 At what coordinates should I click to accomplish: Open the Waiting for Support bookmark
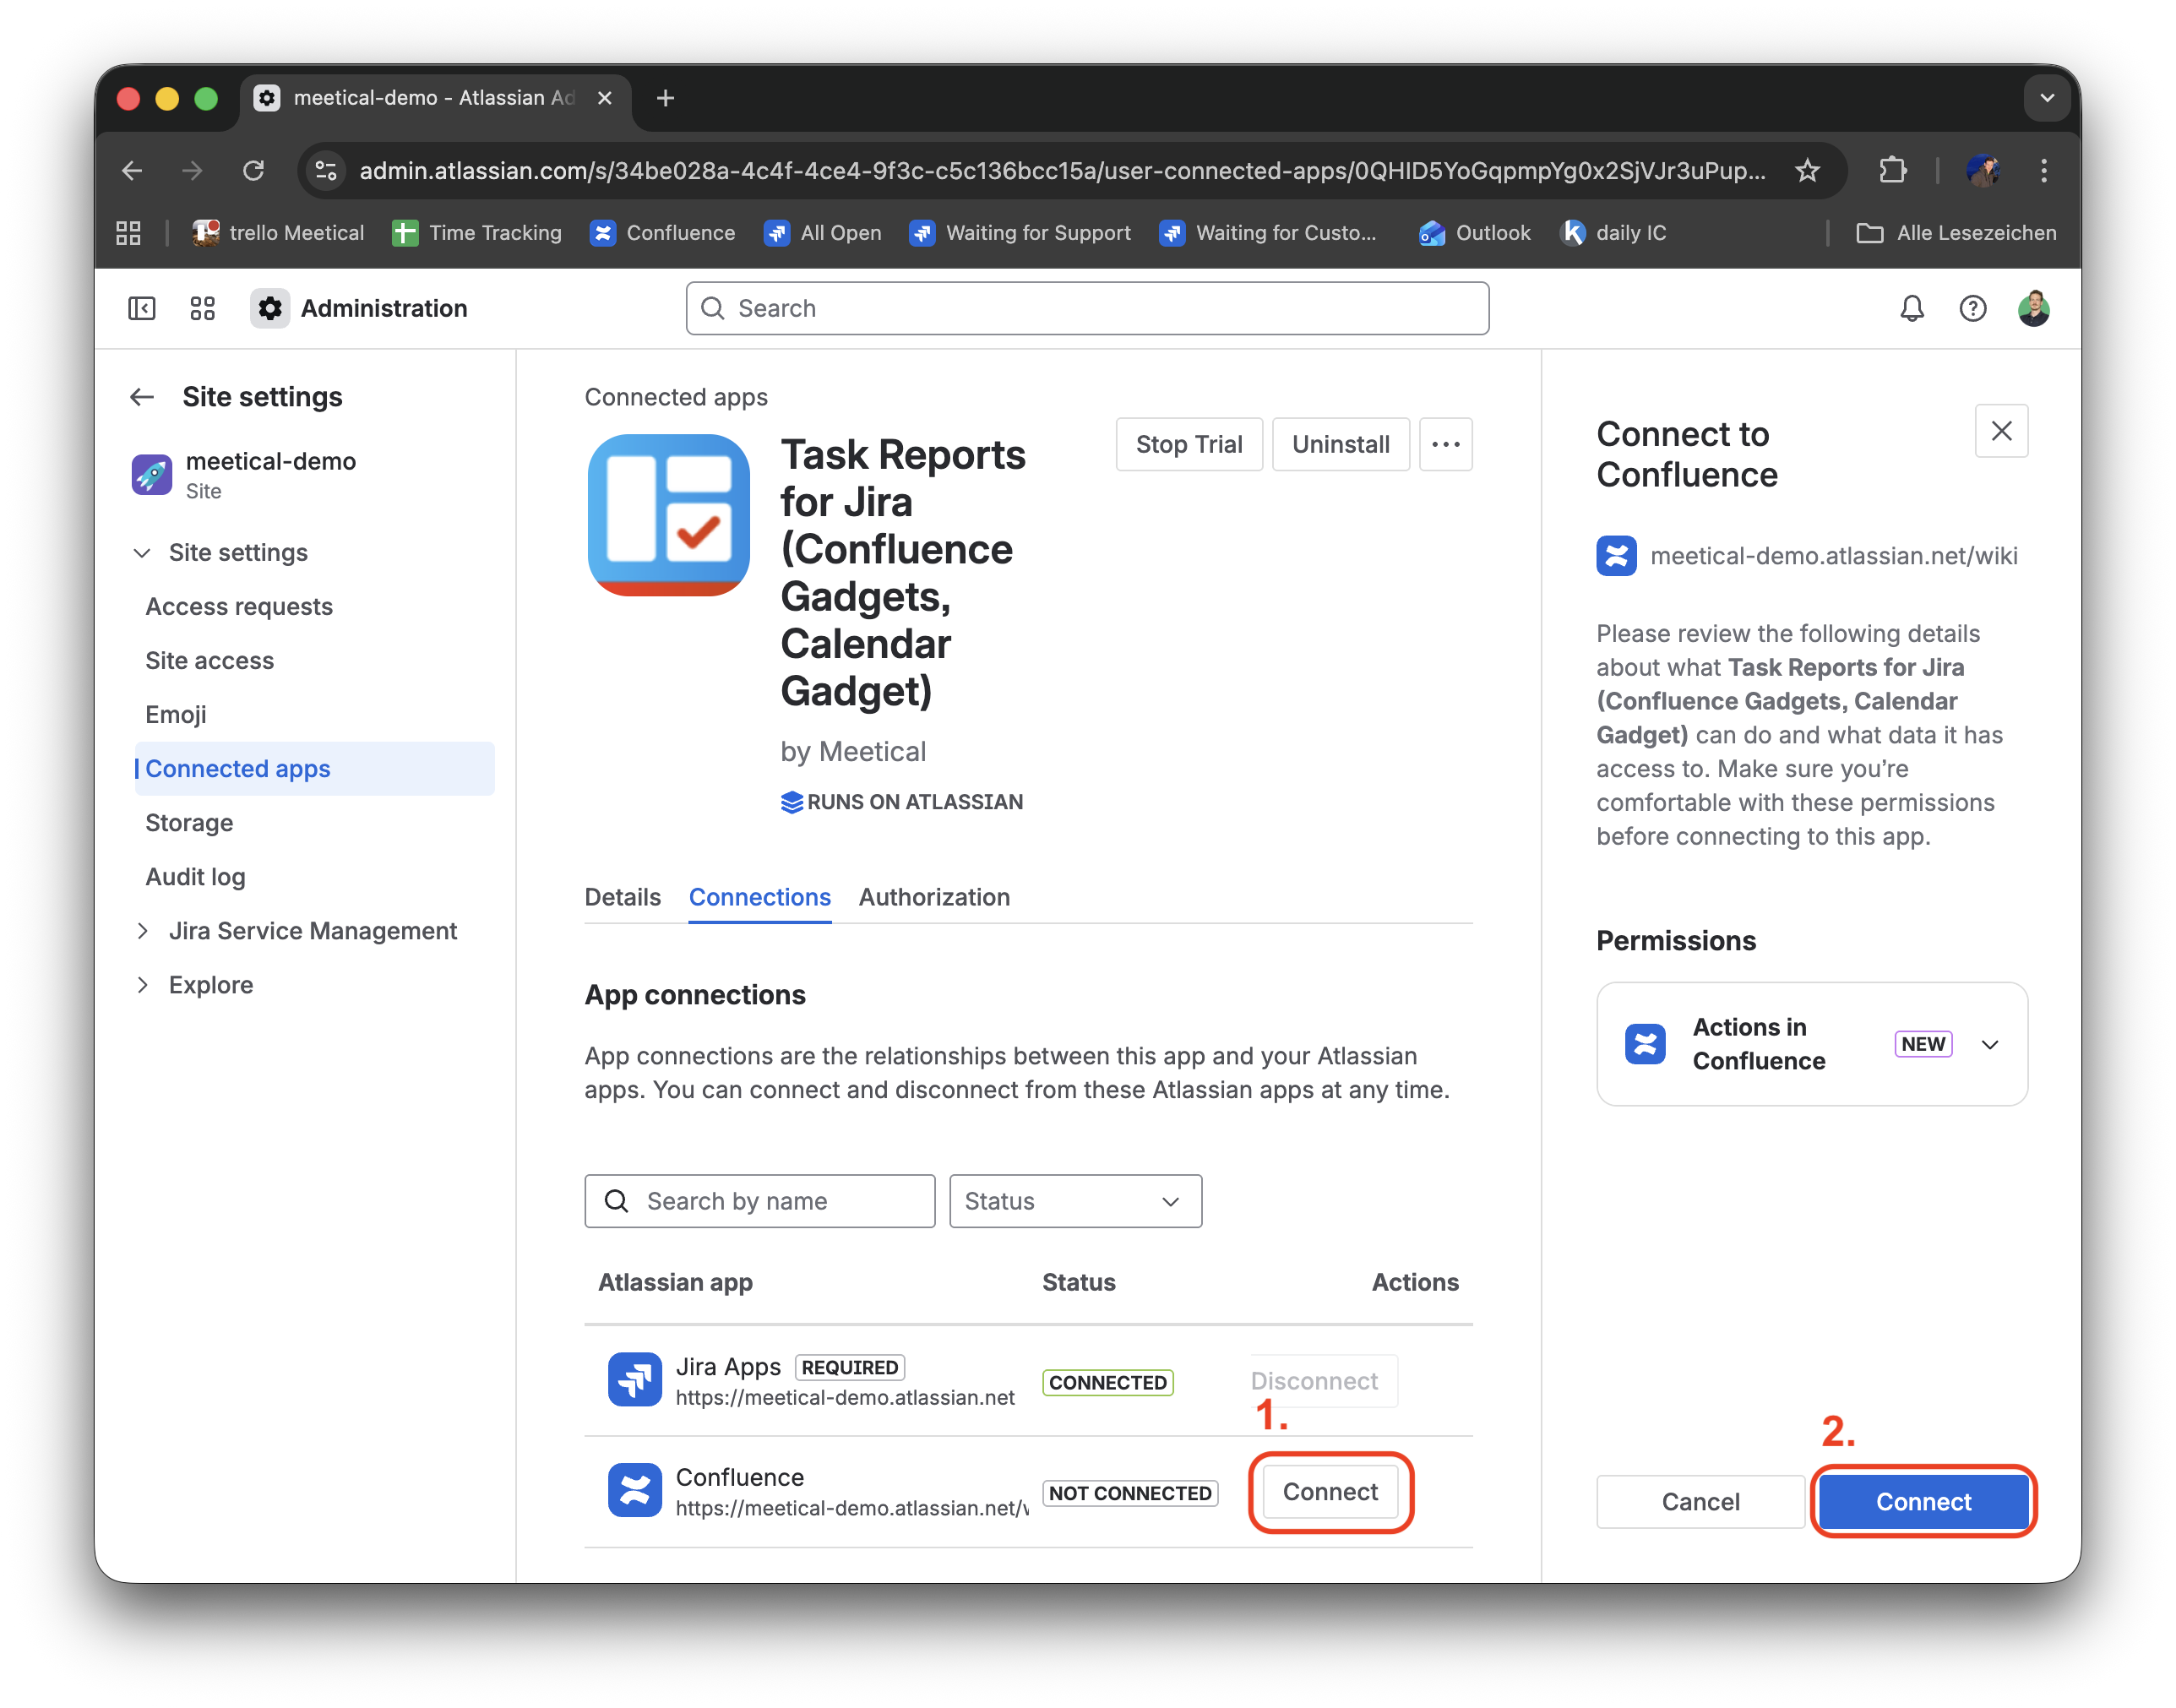[1020, 233]
